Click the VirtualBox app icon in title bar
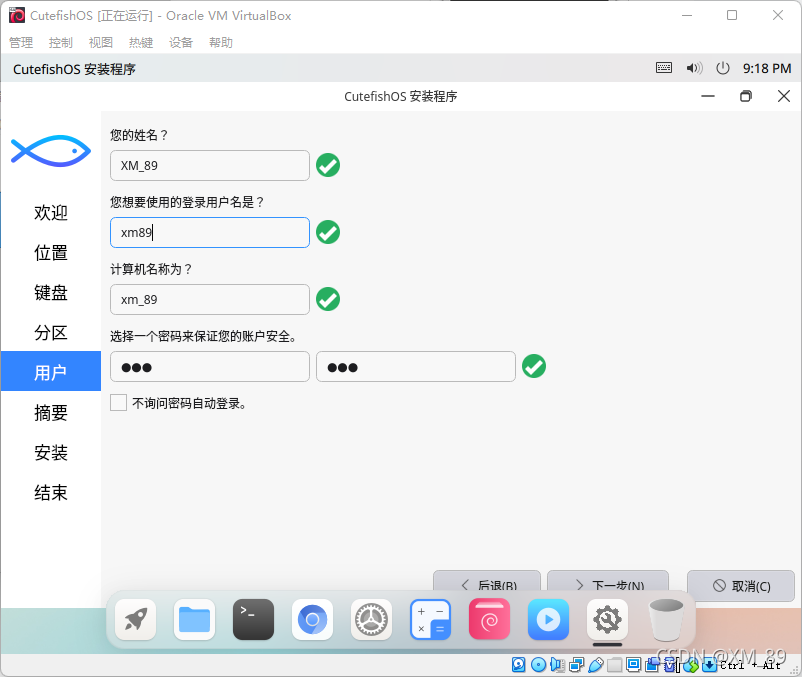 (17, 15)
